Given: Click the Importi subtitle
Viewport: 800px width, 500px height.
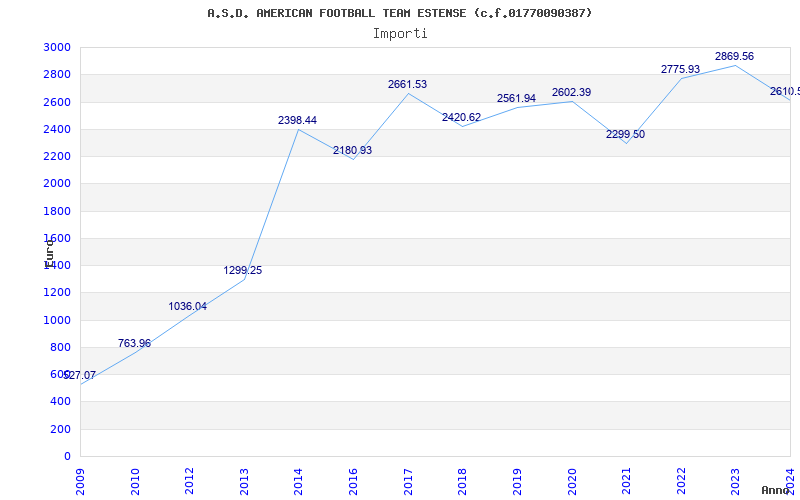Looking at the screenshot, I should [400, 34].
